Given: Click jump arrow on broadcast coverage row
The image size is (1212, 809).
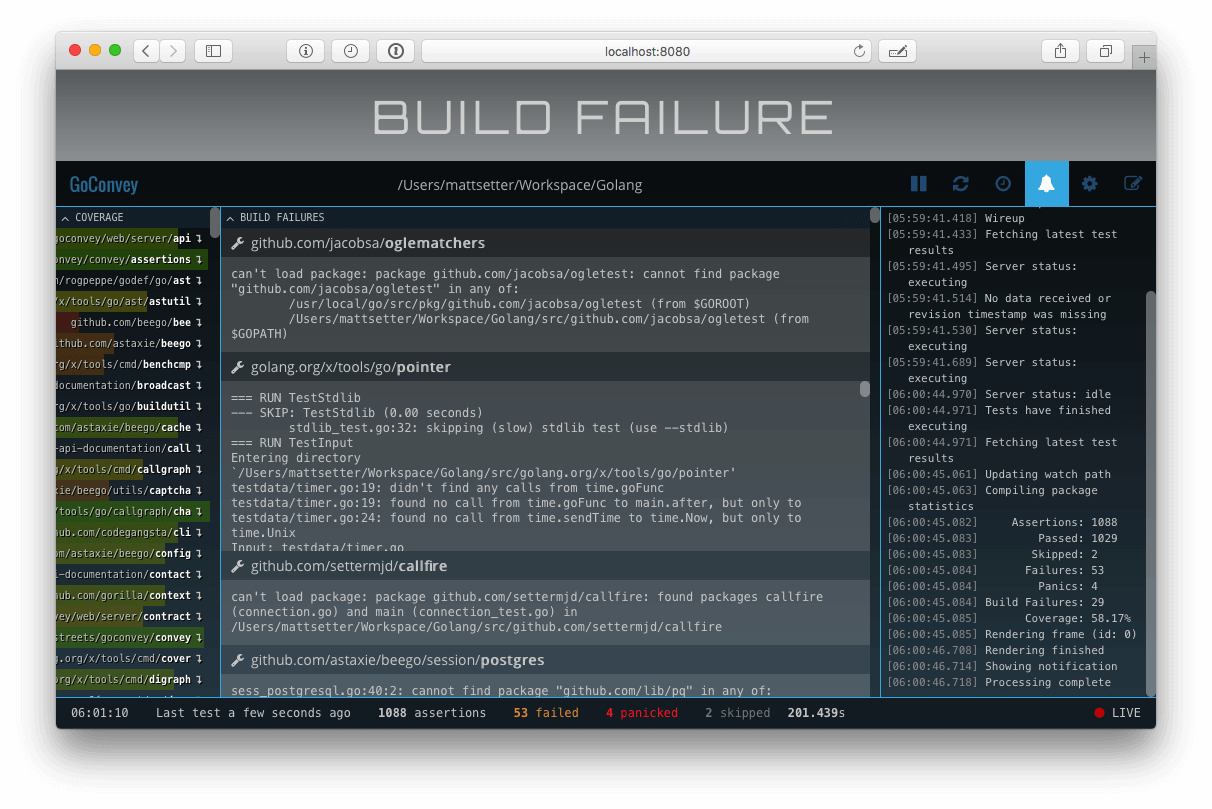Looking at the screenshot, I should coord(200,385).
